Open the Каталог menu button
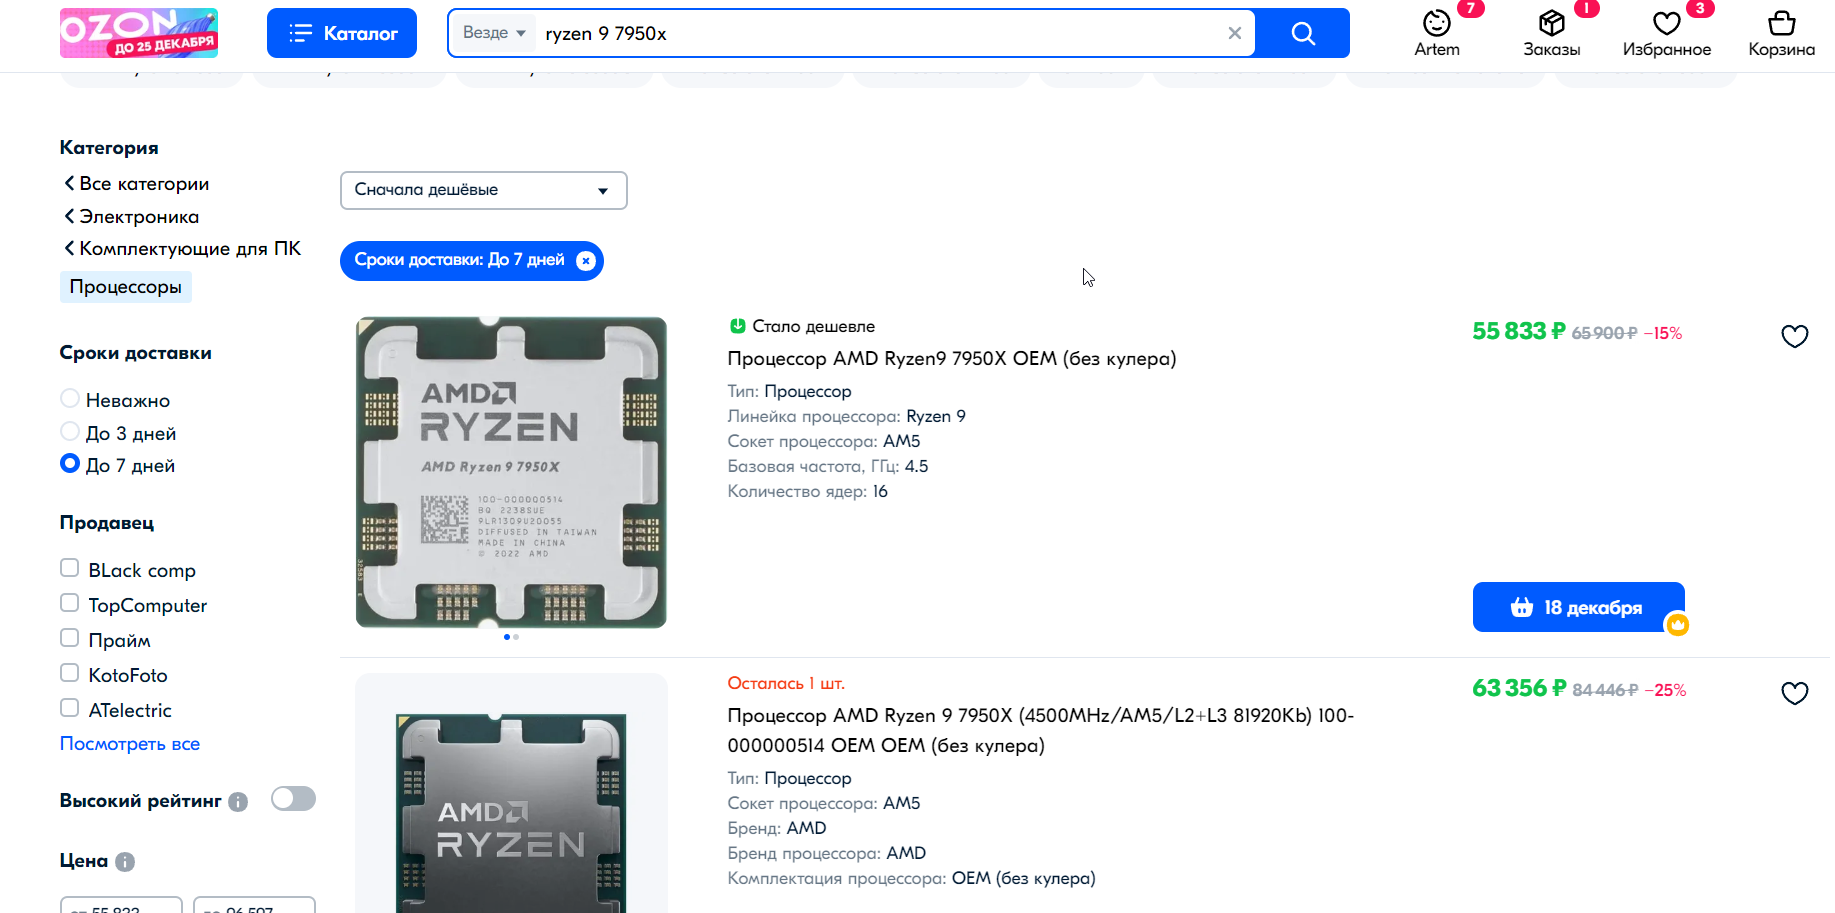Screen dimensions: 1835x913 [342, 33]
